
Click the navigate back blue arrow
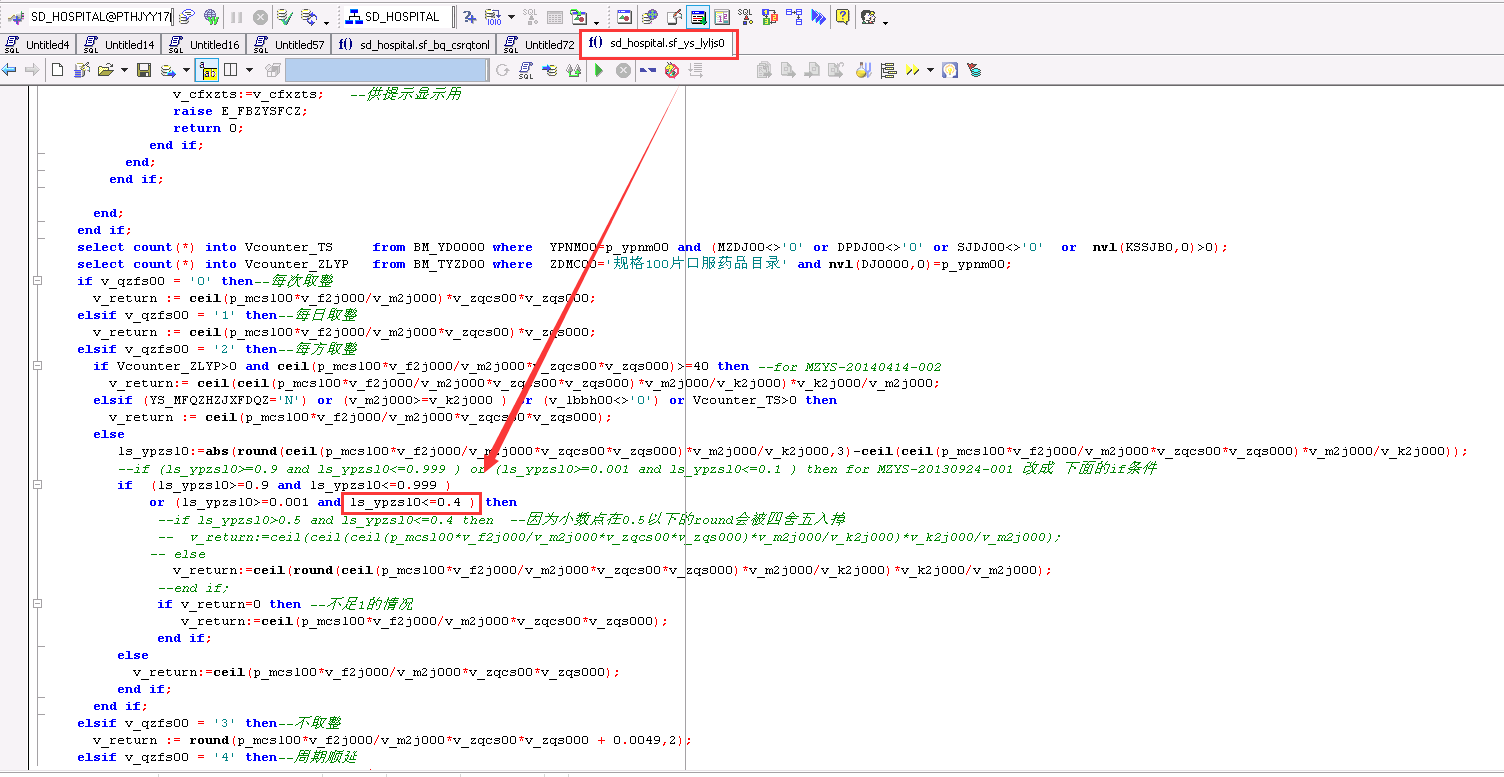click(x=10, y=70)
